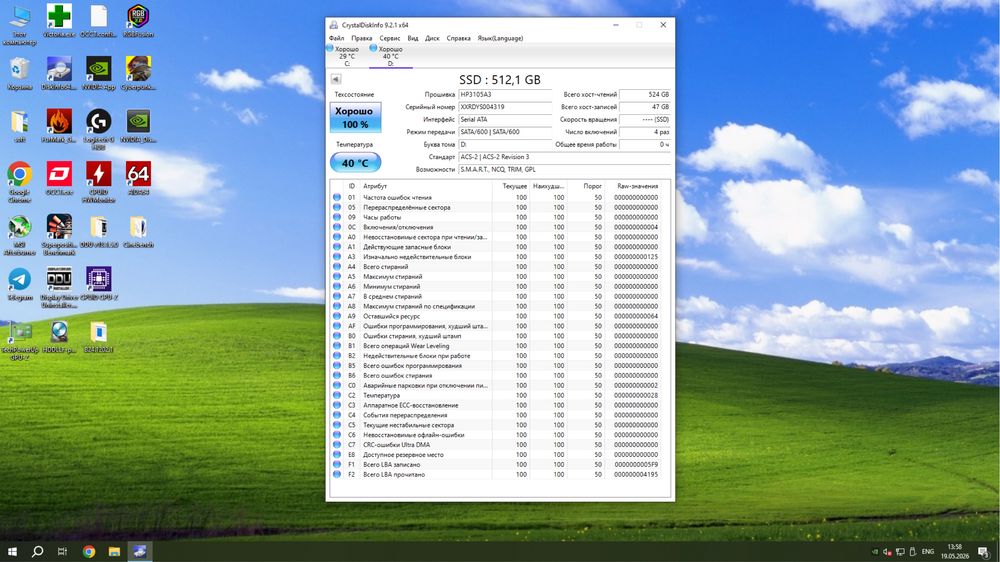Open the TechPowerUp GPU-Z shortcut
Screen dimensions: 1000x562
(x=20, y=341)
